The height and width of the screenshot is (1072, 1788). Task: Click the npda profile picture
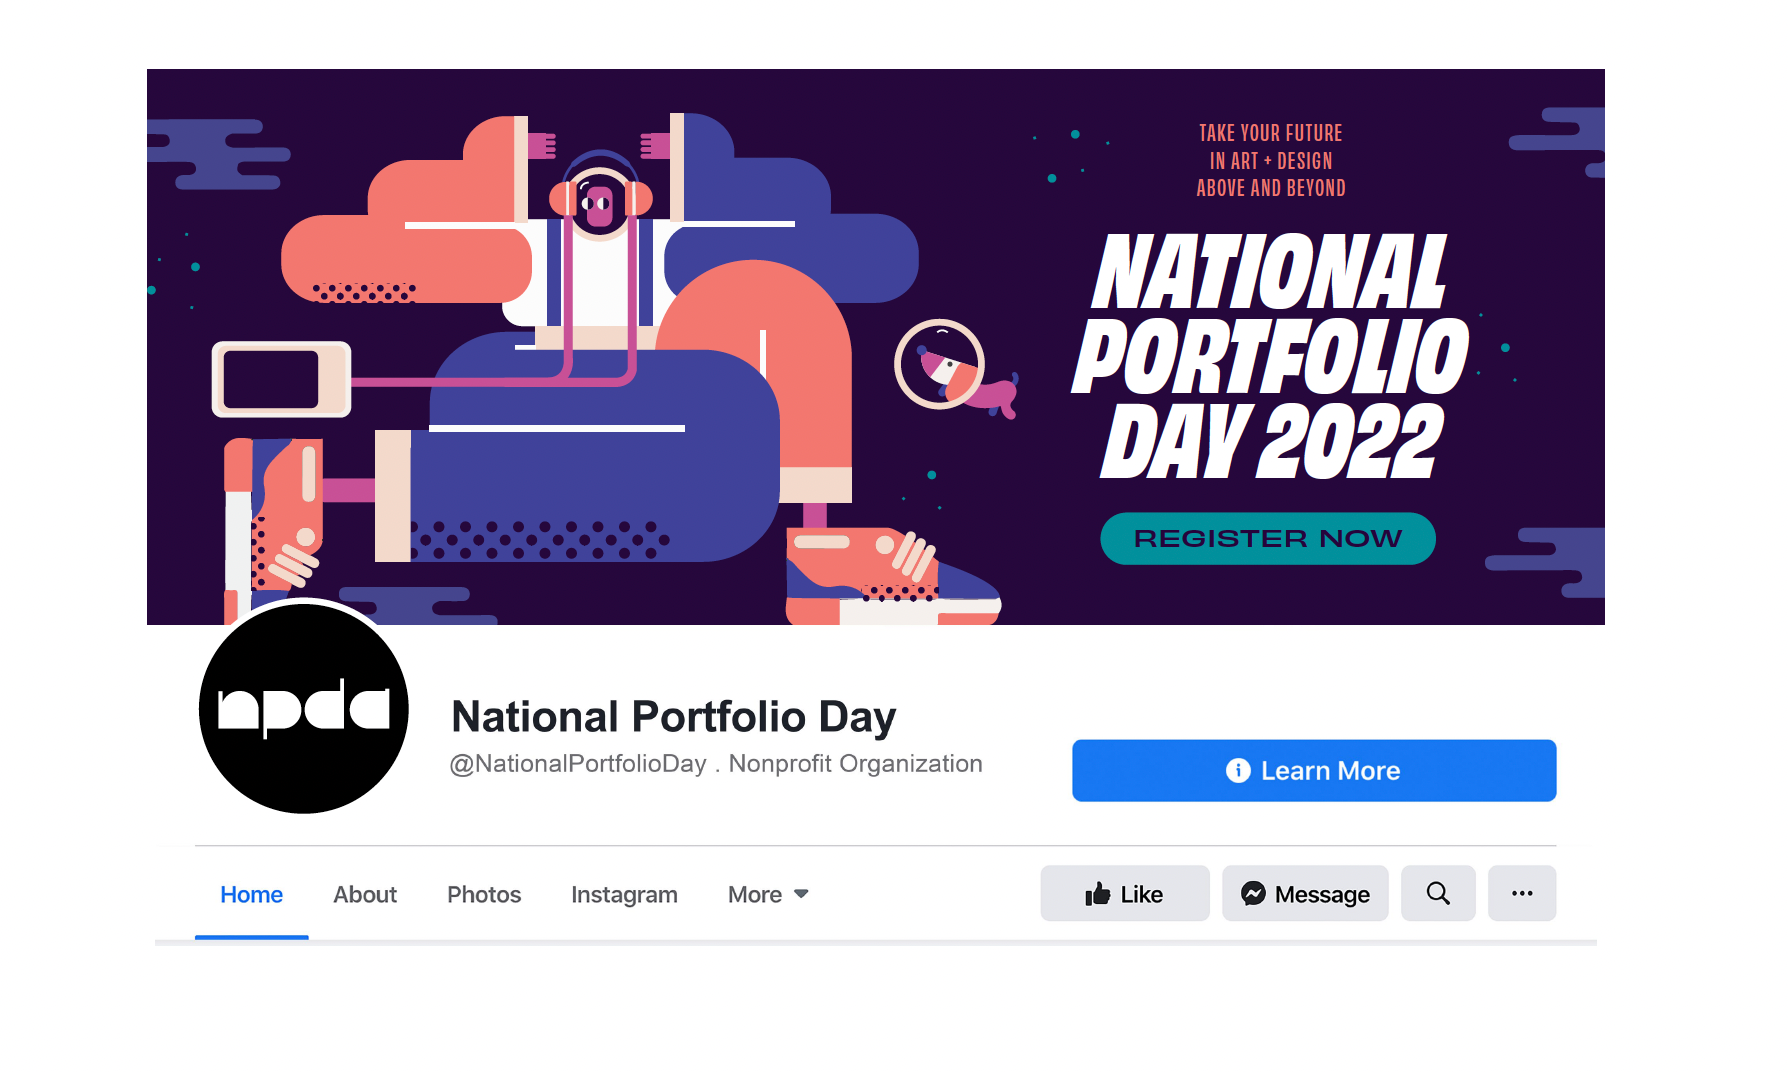tap(304, 709)
